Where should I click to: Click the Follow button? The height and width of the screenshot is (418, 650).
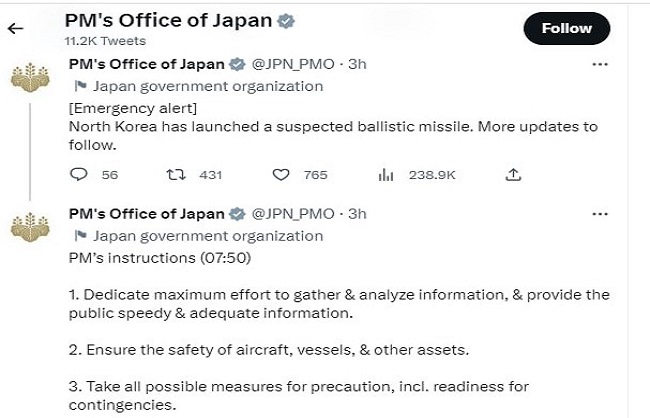click(x=566, y=28)
